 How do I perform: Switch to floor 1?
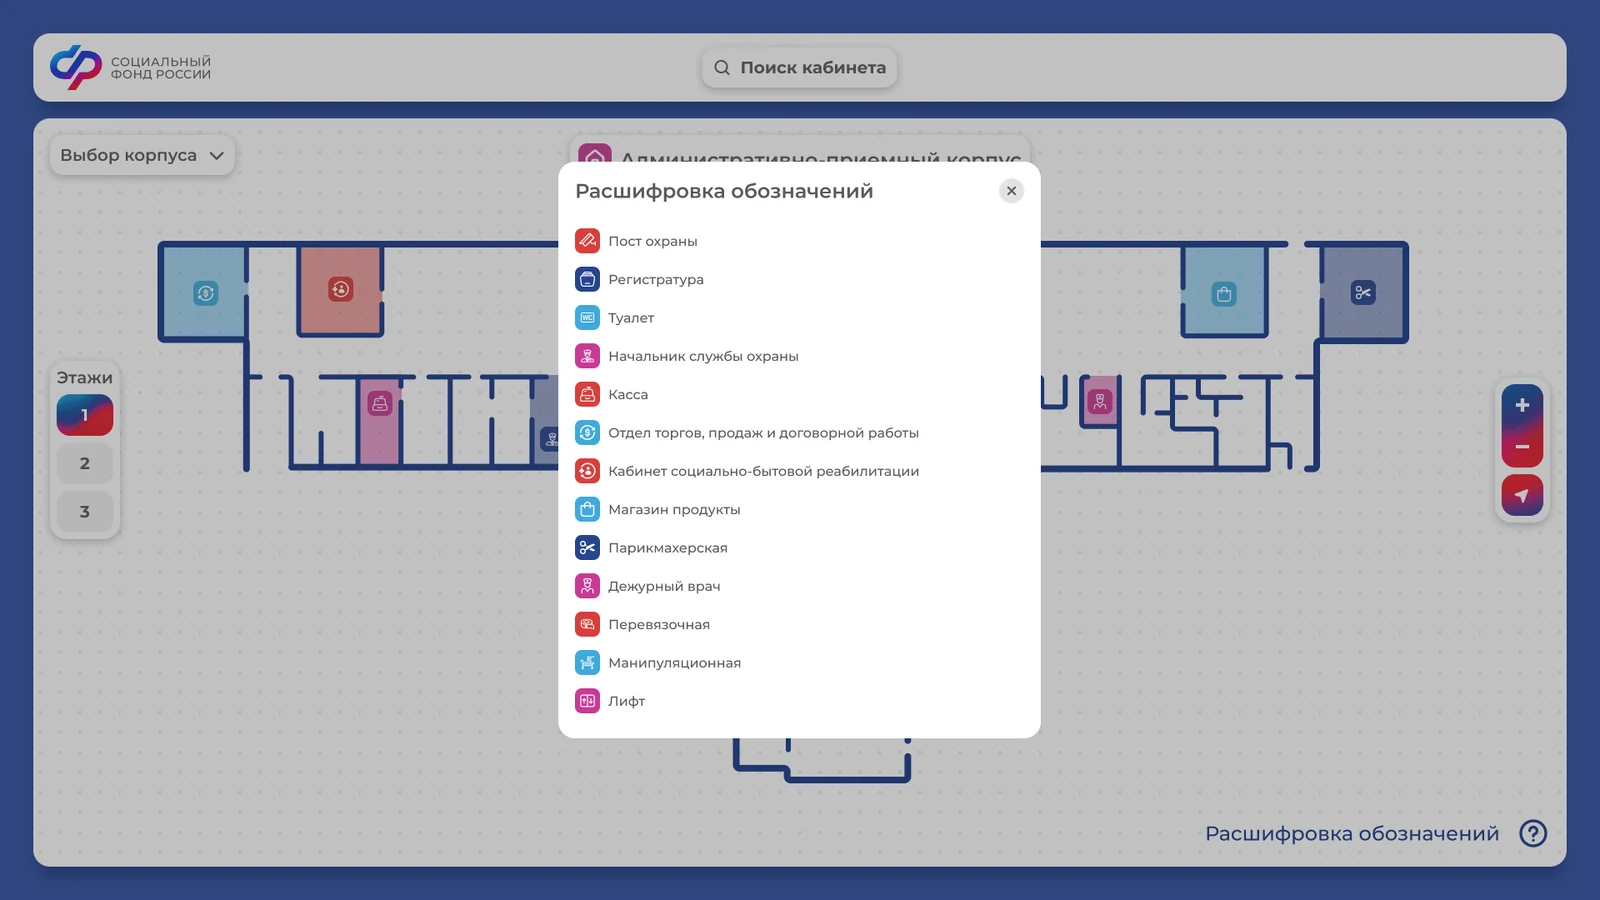tap(85, 415)
